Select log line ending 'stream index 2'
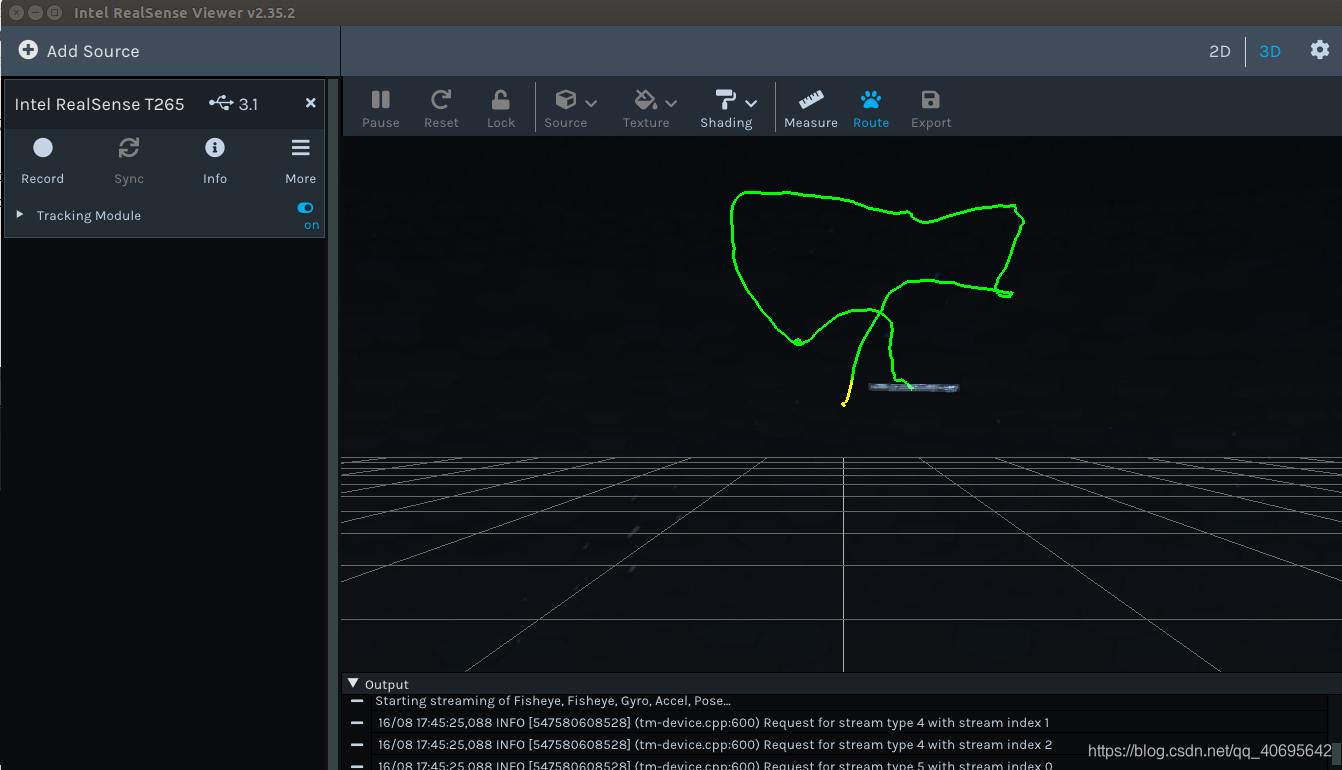This screenshot has width=1342, height=770. pyautogui.click(x=715, y=744)
